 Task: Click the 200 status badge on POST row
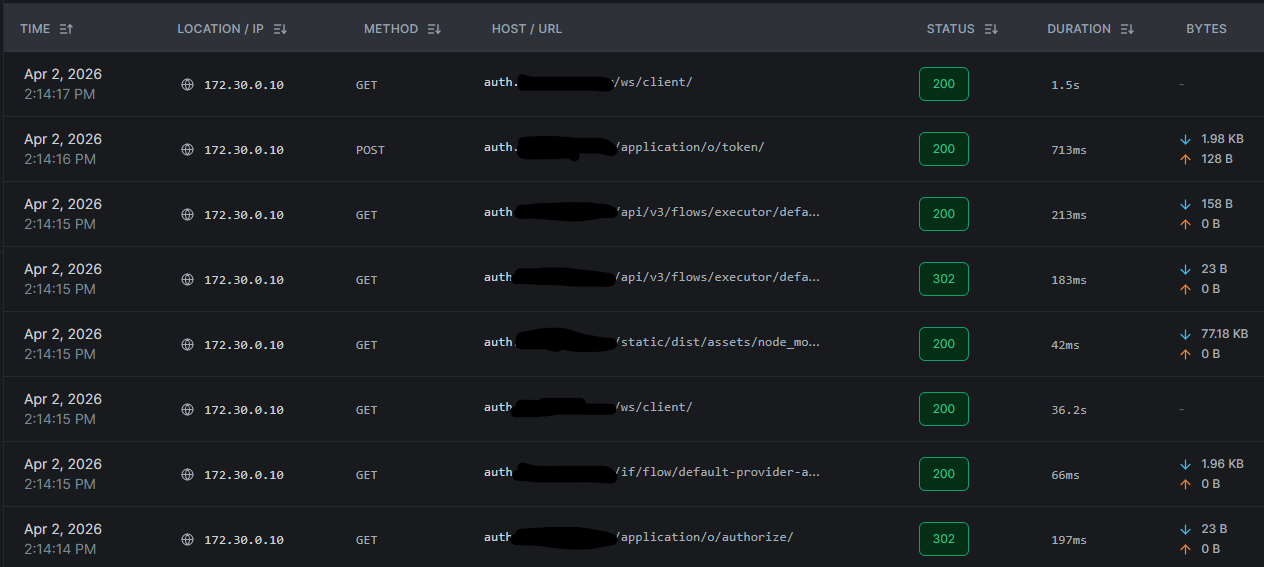point(943,149)
